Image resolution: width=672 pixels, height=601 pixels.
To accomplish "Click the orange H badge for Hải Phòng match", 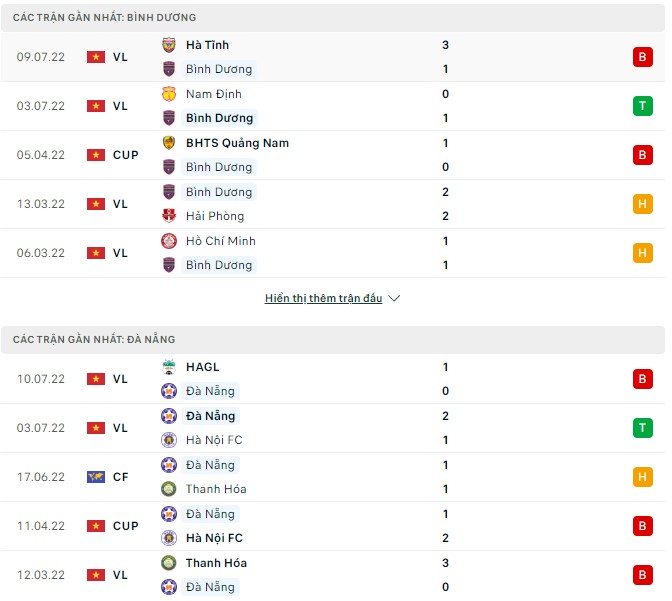I will pyautogui.click(x=642, y=204).
